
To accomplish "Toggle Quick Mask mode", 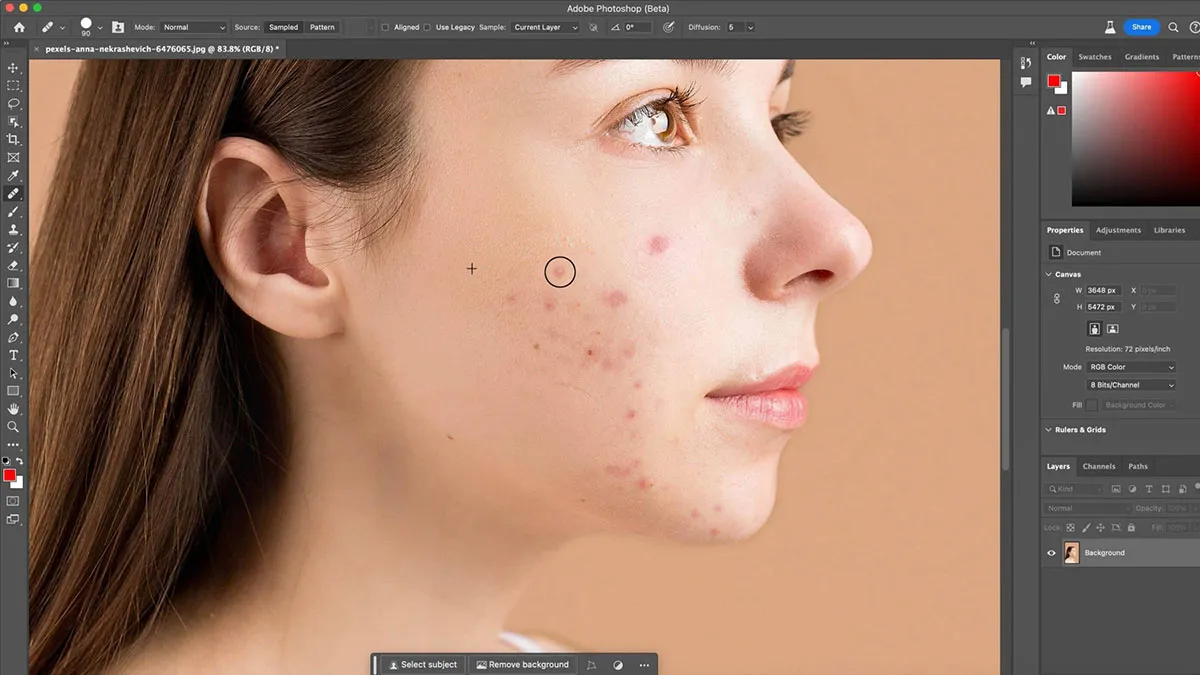I will 14,500.
